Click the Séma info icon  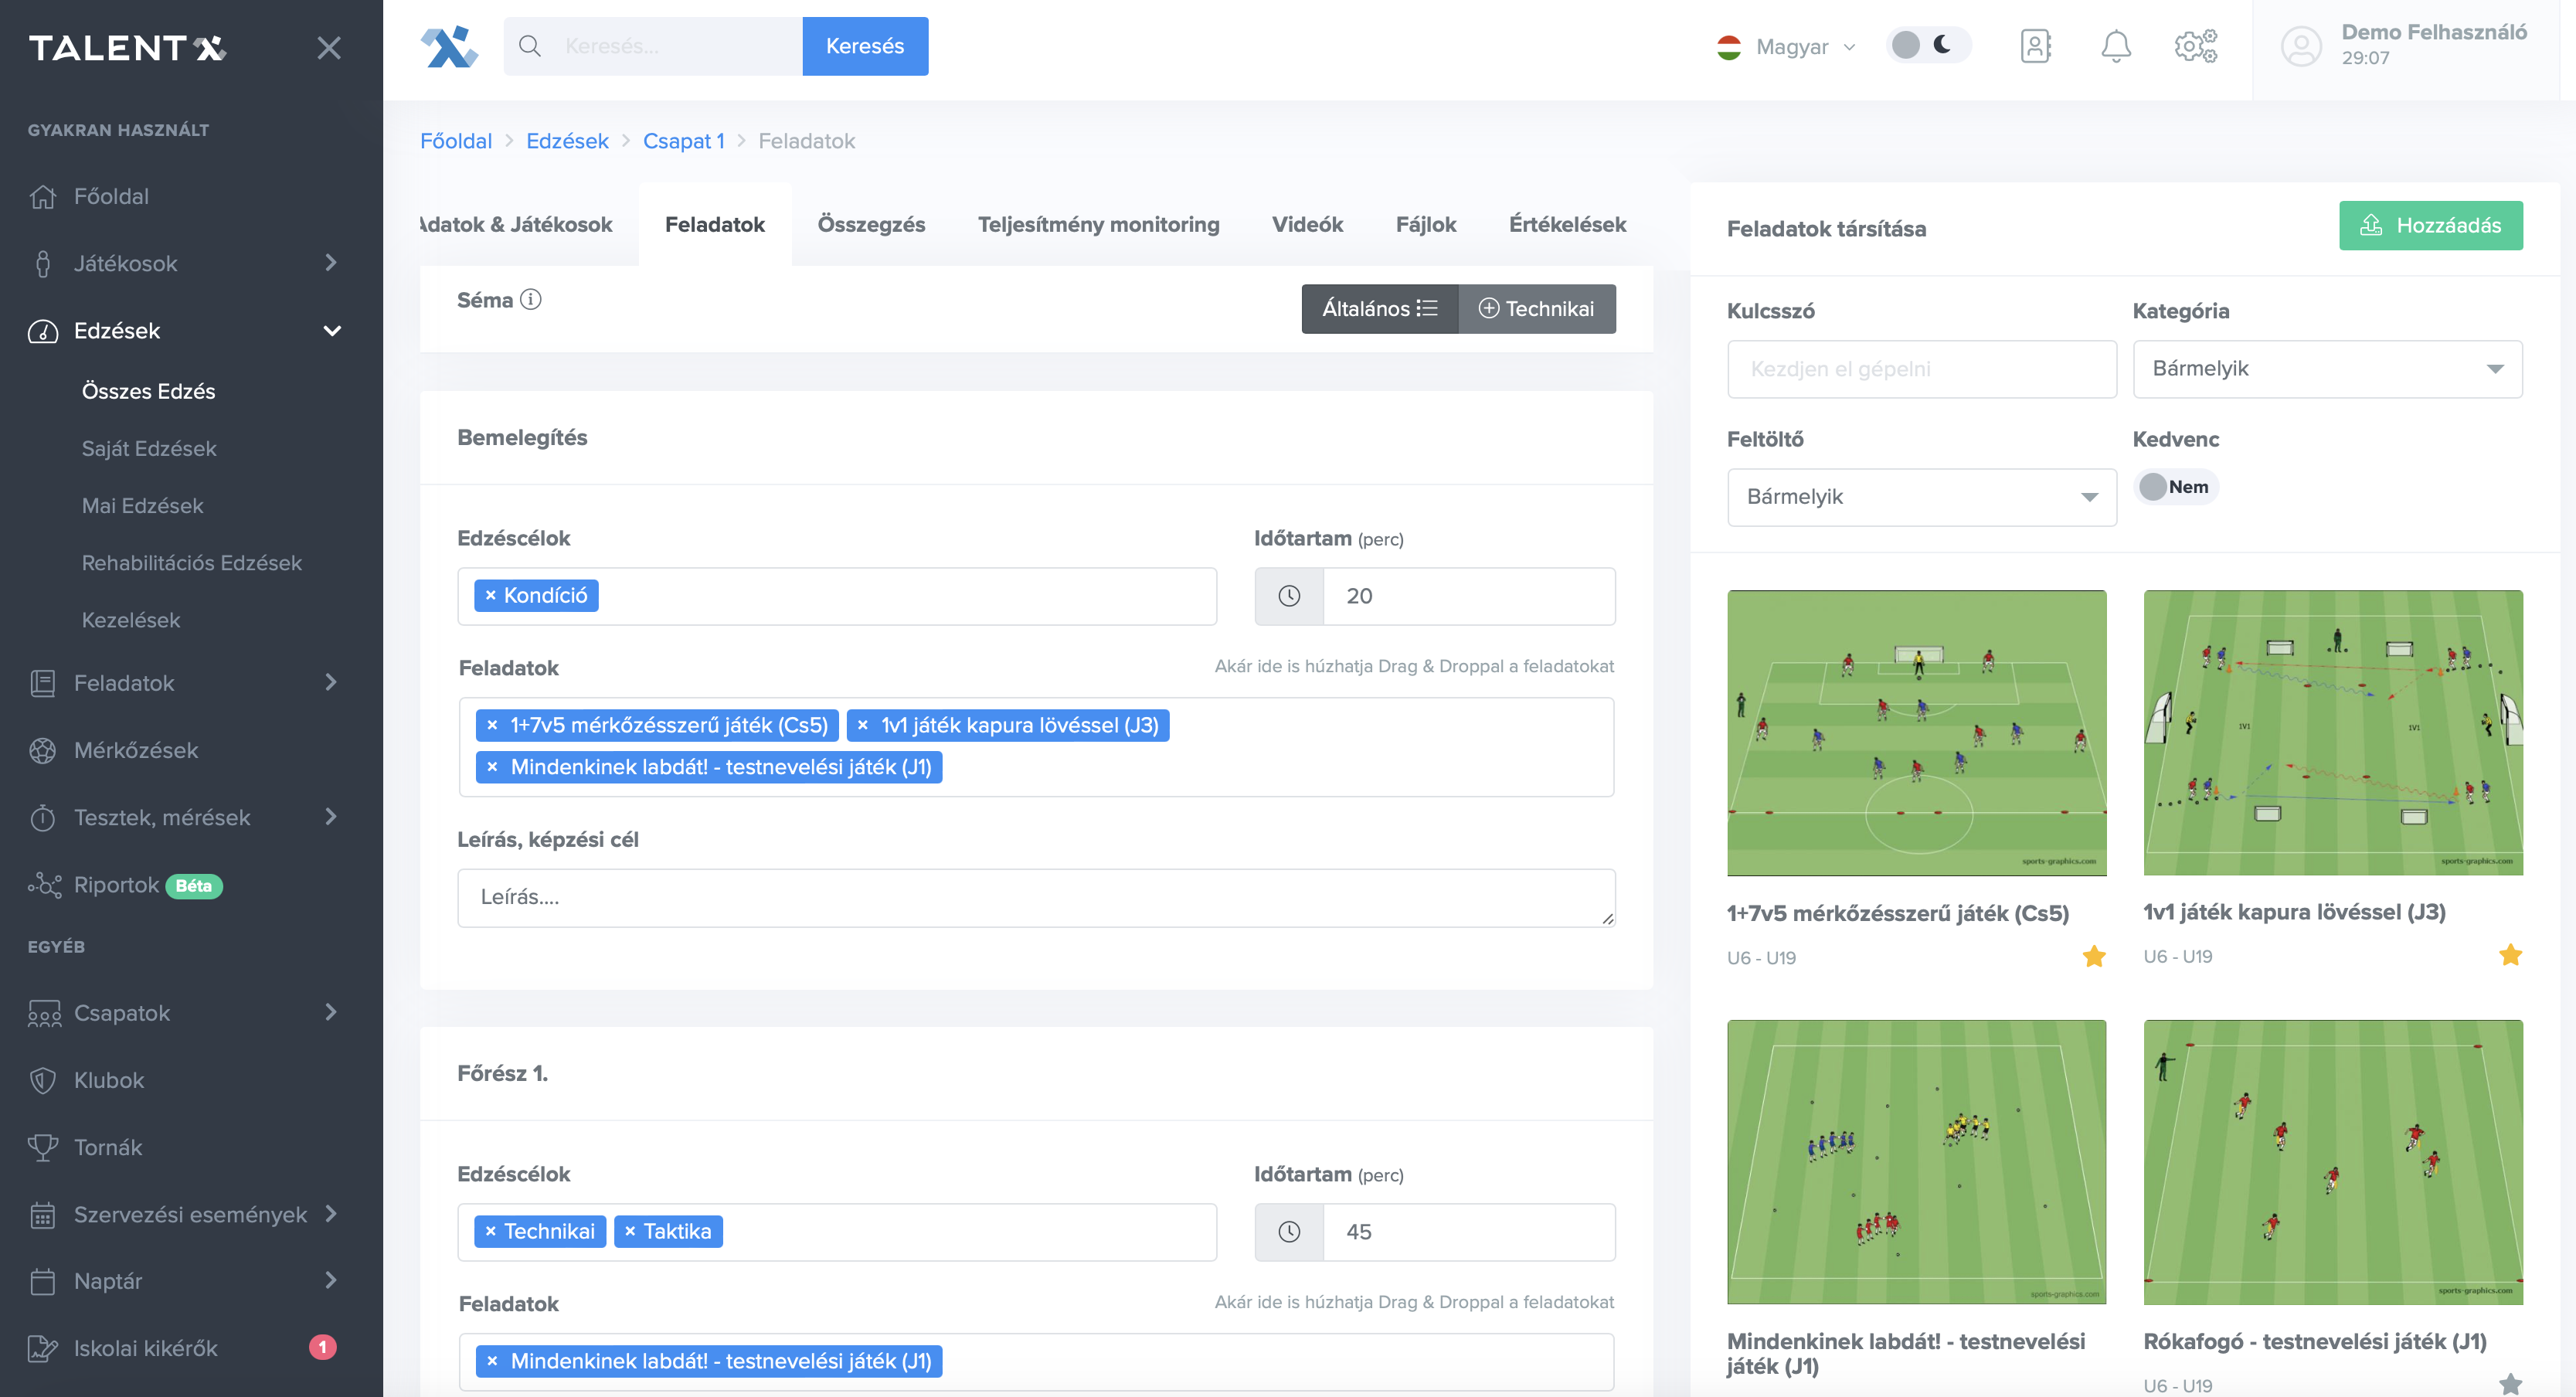point(531,300)
